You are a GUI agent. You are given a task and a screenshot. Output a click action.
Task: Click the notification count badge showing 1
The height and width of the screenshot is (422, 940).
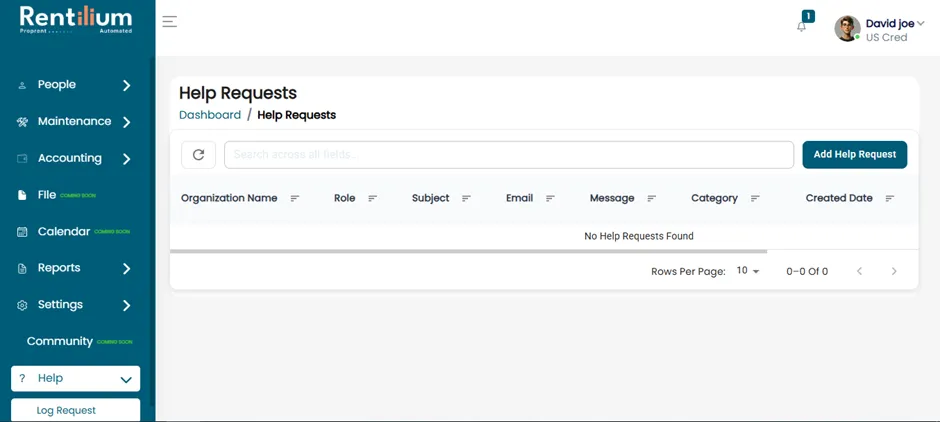click(x=808, y=16)
